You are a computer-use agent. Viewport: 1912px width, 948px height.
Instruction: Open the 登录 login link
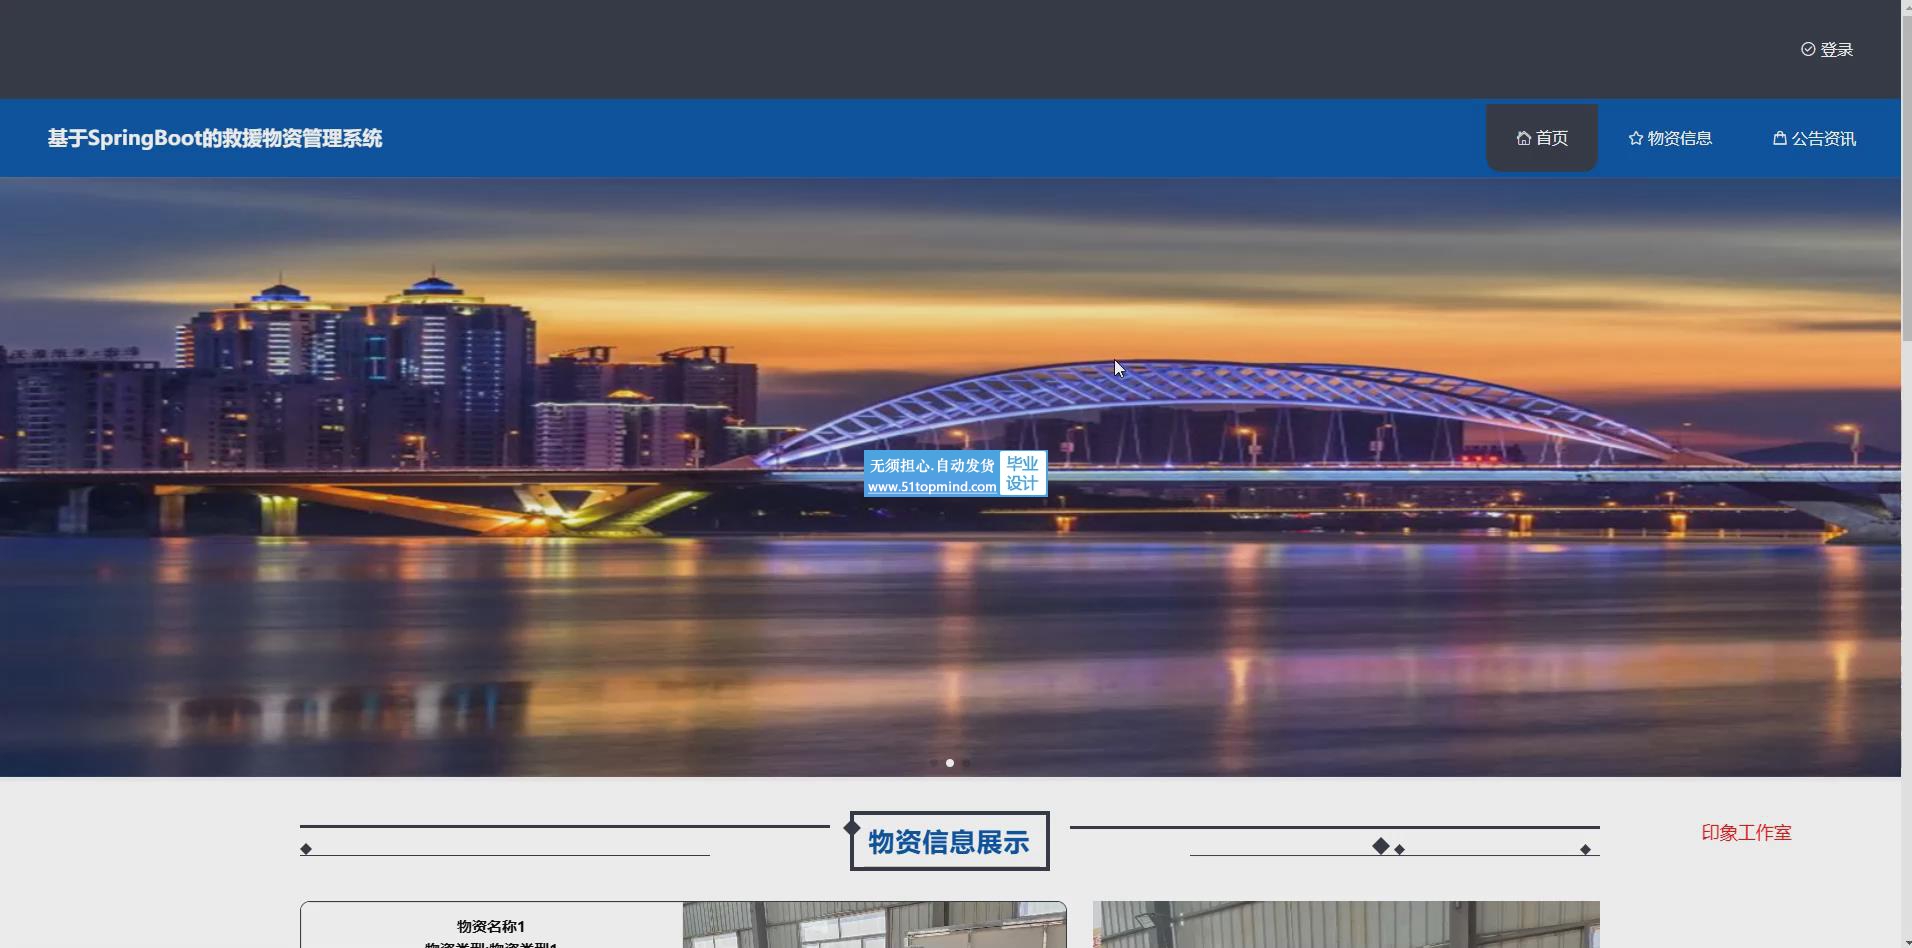pos(1836,50)
